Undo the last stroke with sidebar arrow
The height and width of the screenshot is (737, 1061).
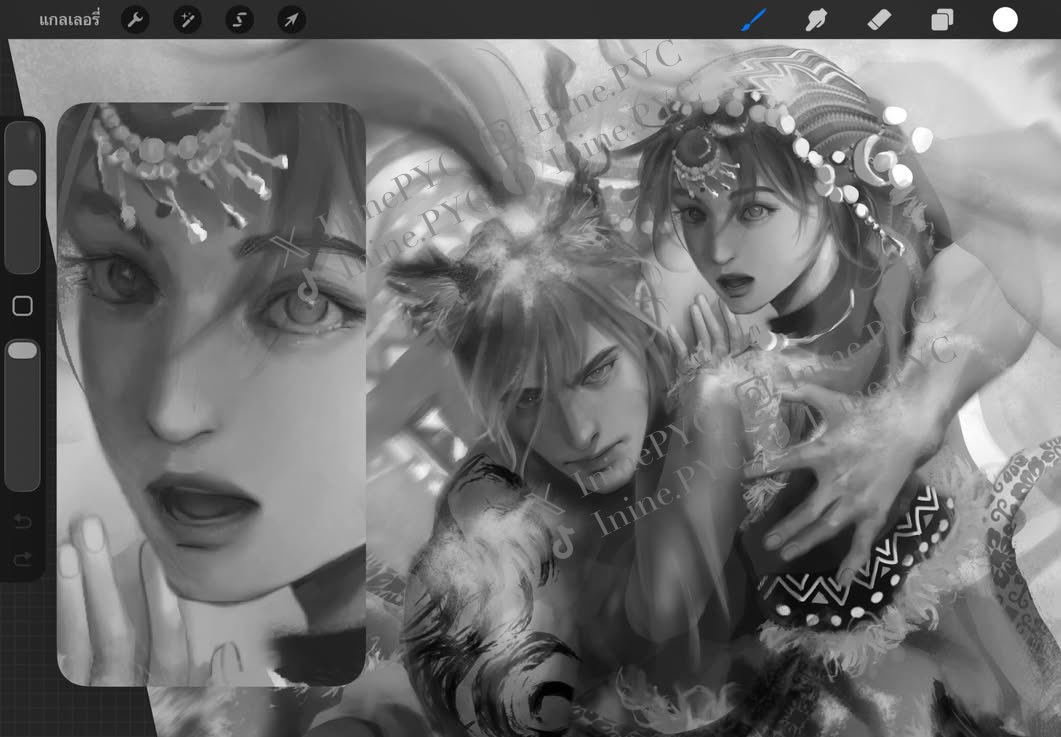(x=22, y=520)
